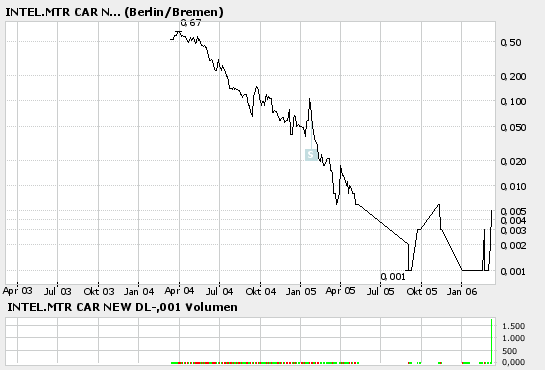
Task: Click the 'Jul 05' date axis label
Action: 381,291
